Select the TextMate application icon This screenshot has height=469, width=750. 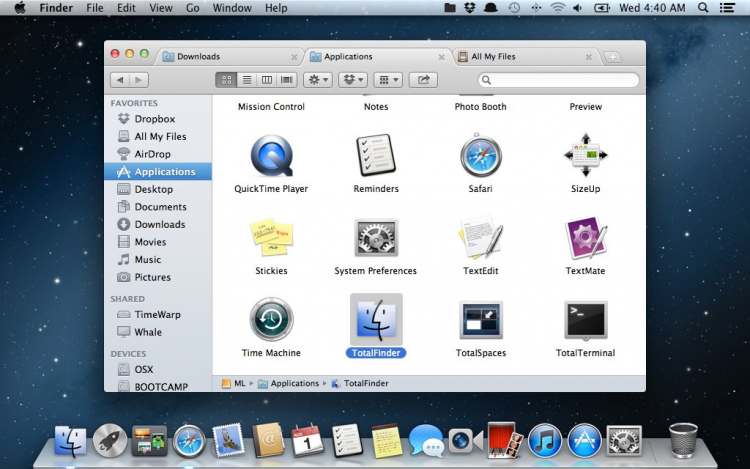[x=585, y=238]
